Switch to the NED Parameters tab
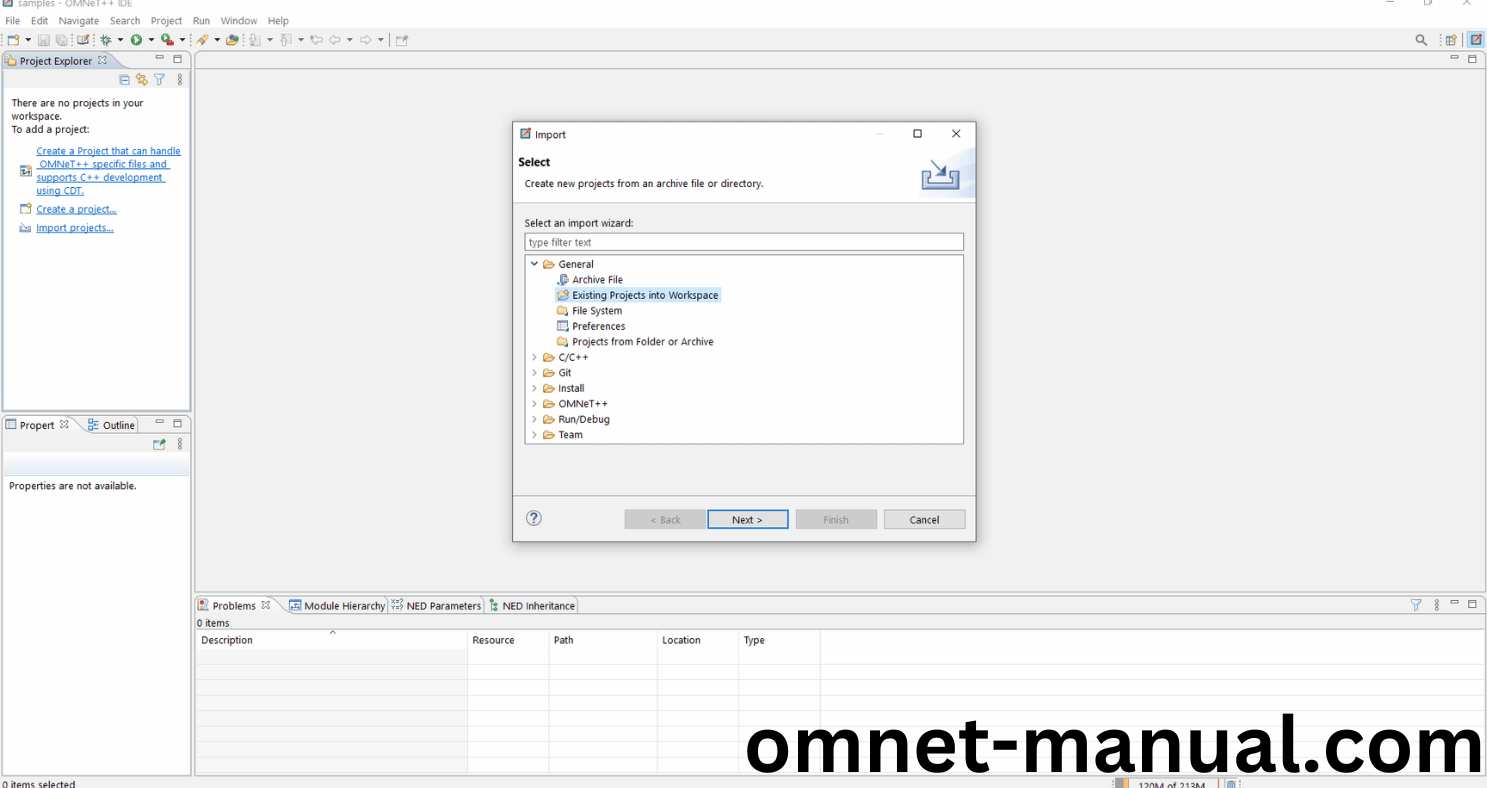Image resolution: width=1487 pixels, height=788 pixels. tap(436, 606)
